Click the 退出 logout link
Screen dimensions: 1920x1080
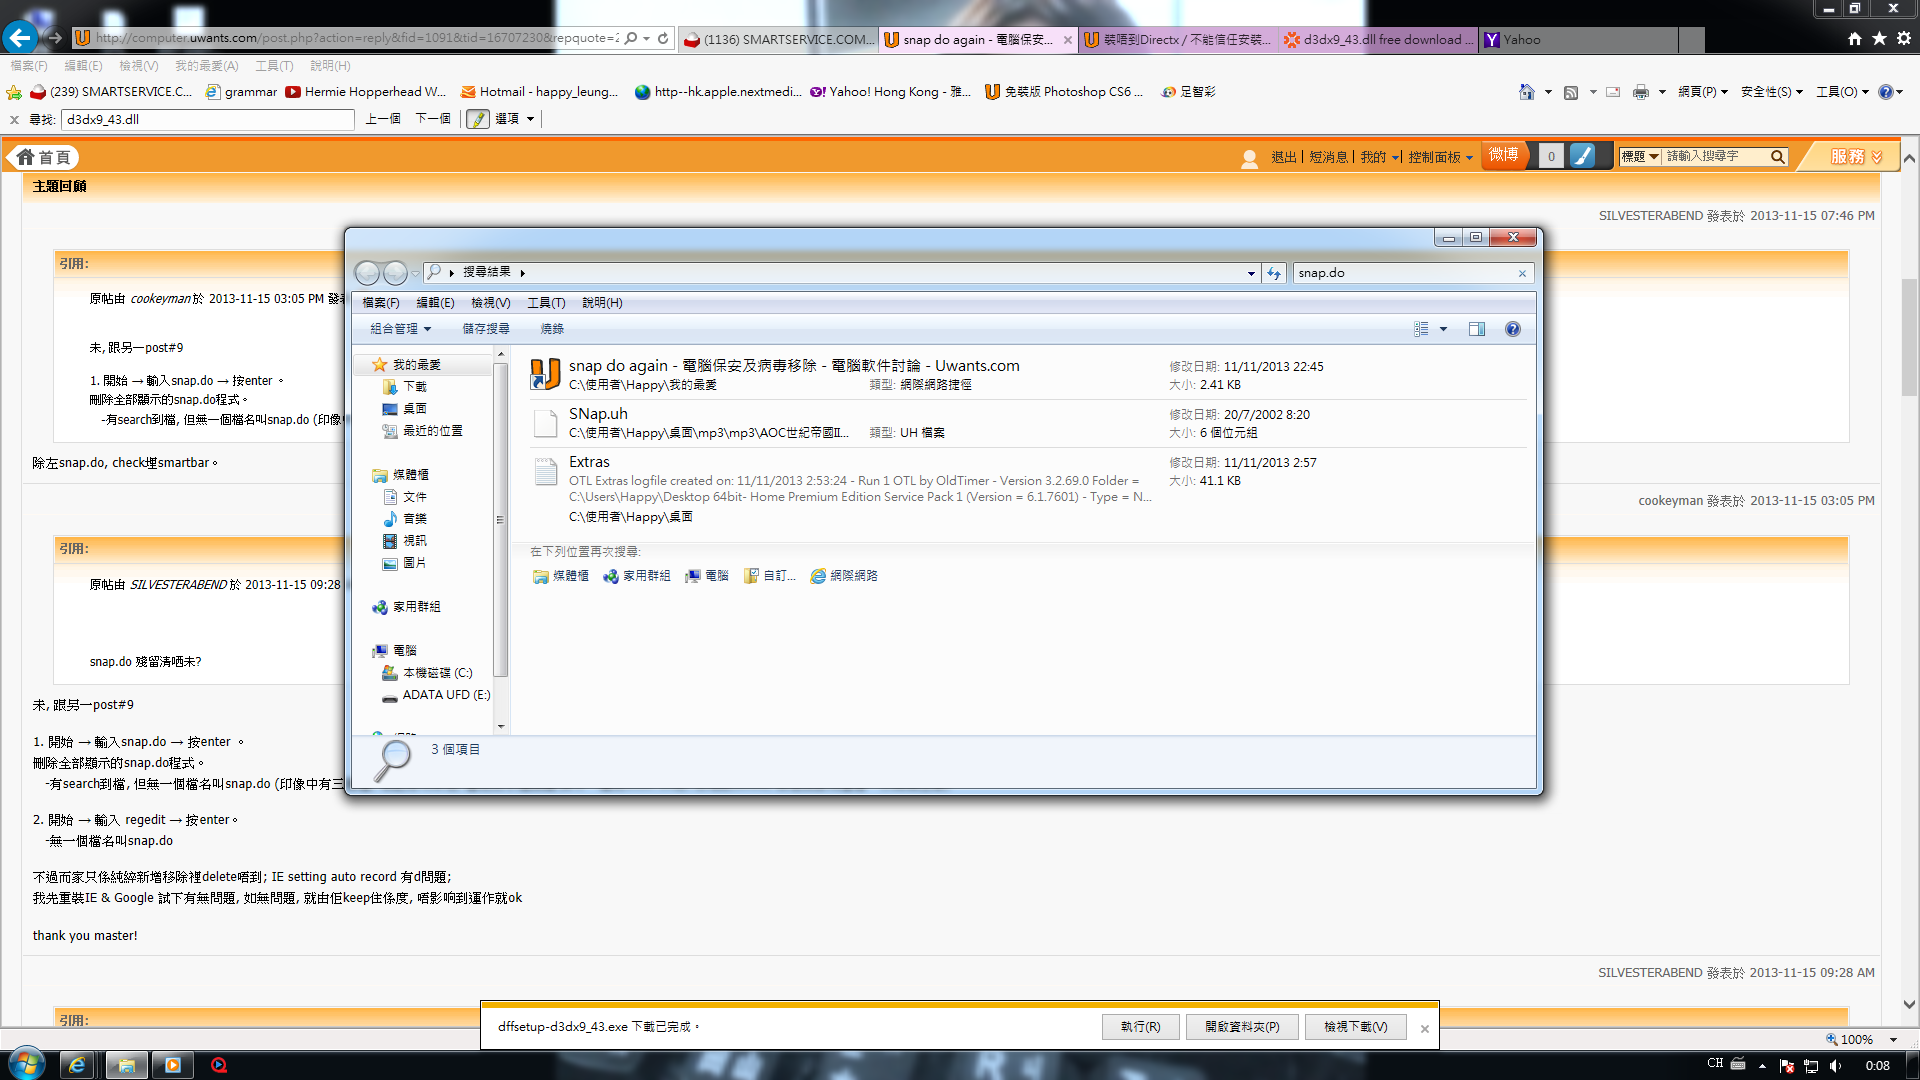click(x=1283, y=157)
